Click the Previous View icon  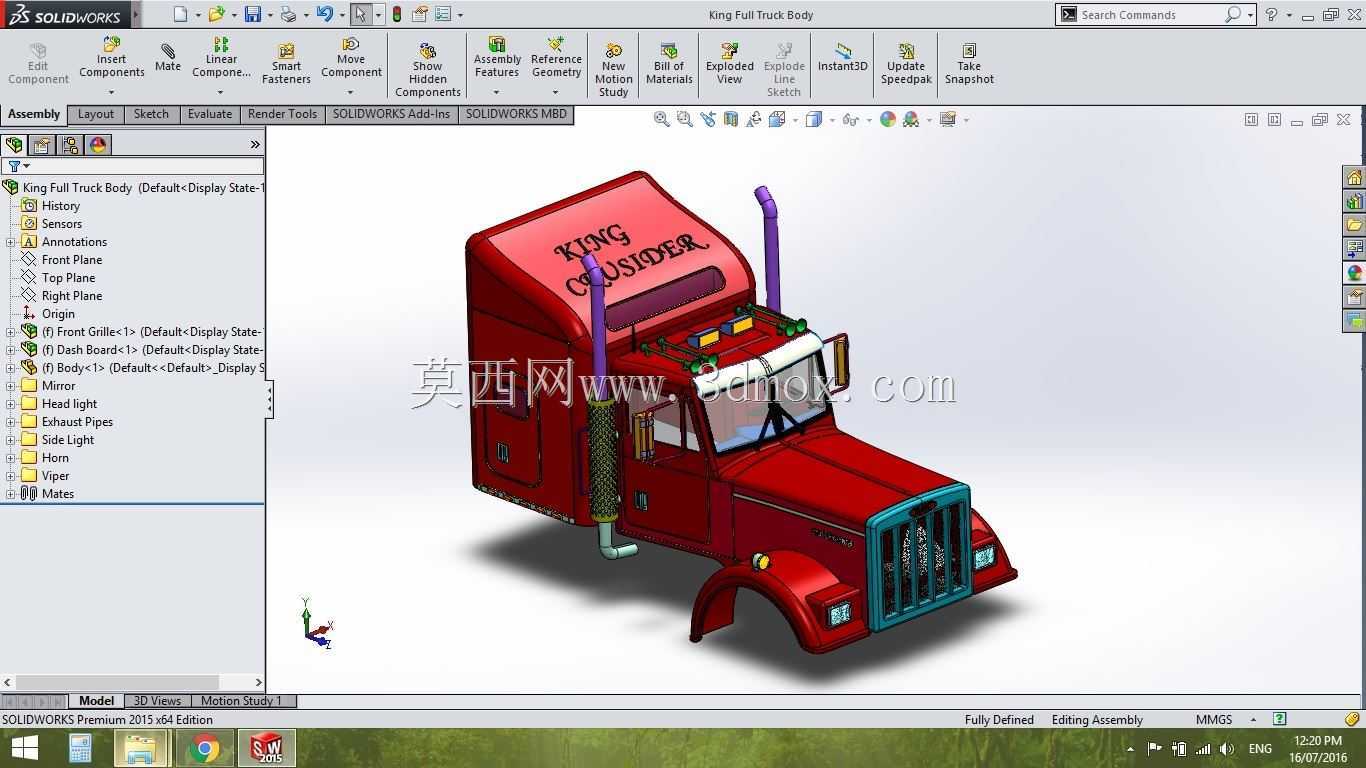pos(708,119)
